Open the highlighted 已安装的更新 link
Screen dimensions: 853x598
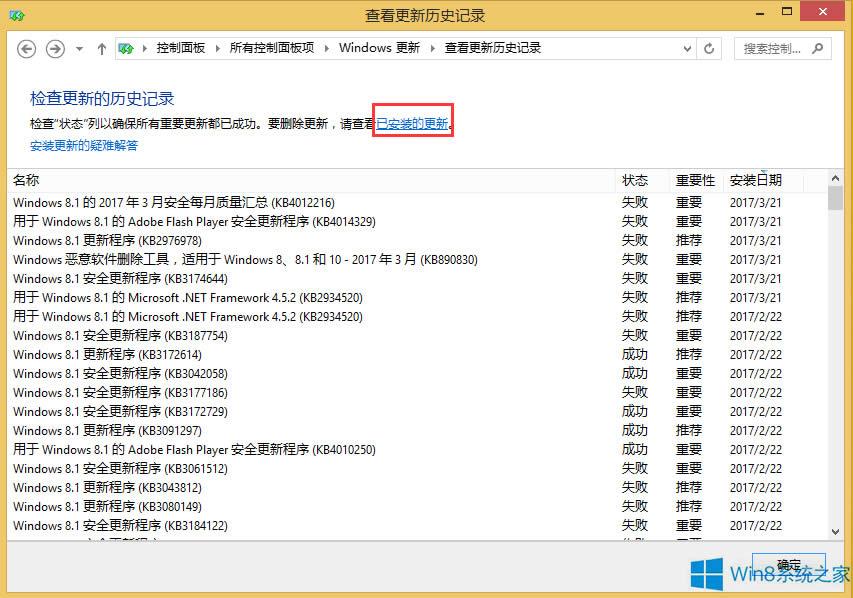click(411, 122)
